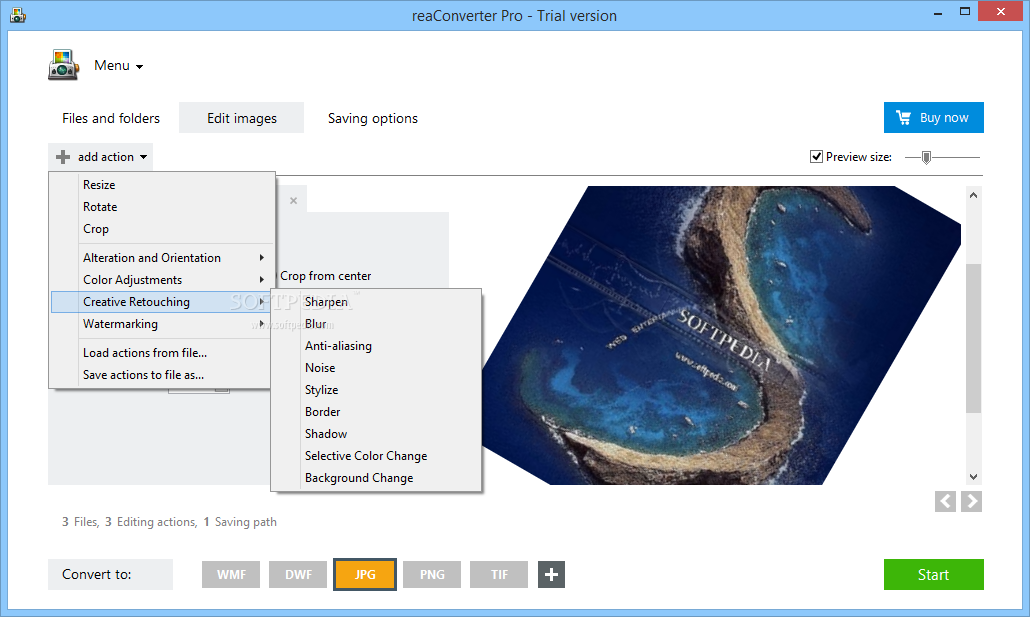Select PNG output format
Screen dimensions: 1030x617
click(x=432, y=575)
